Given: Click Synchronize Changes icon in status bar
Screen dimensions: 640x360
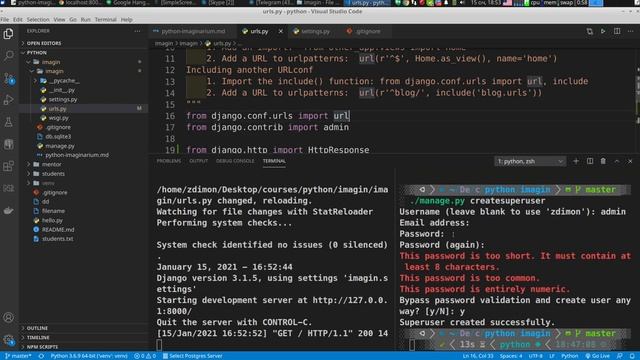Looking at the screenshot, I should coord(41,356).
